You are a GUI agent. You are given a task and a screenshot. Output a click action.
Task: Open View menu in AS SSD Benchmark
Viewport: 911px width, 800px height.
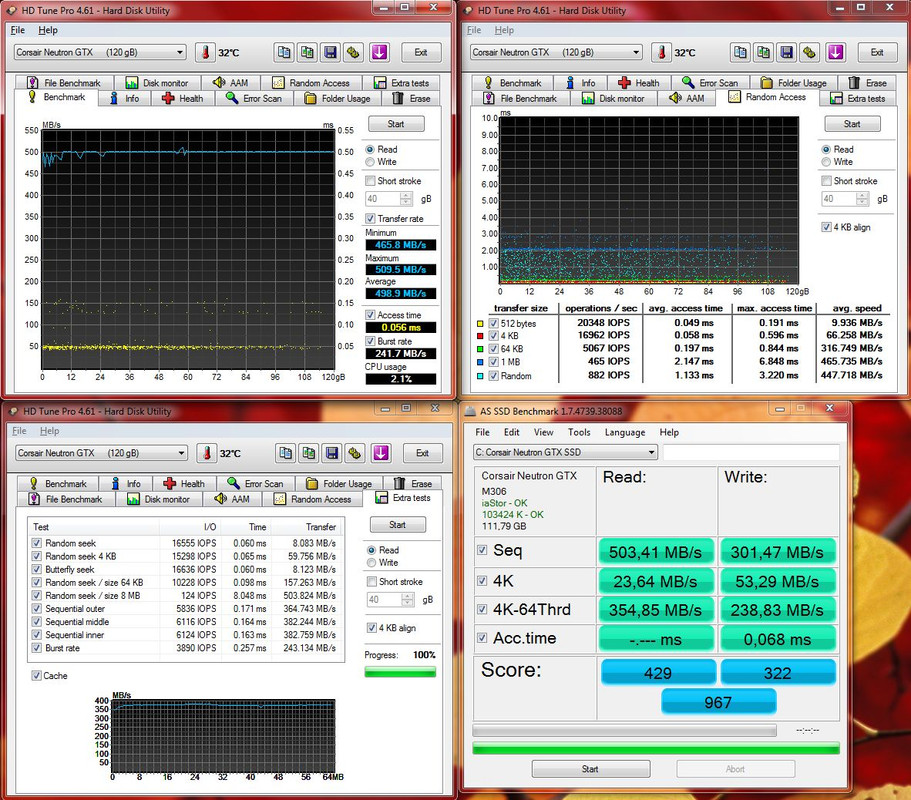pos(543,432)
